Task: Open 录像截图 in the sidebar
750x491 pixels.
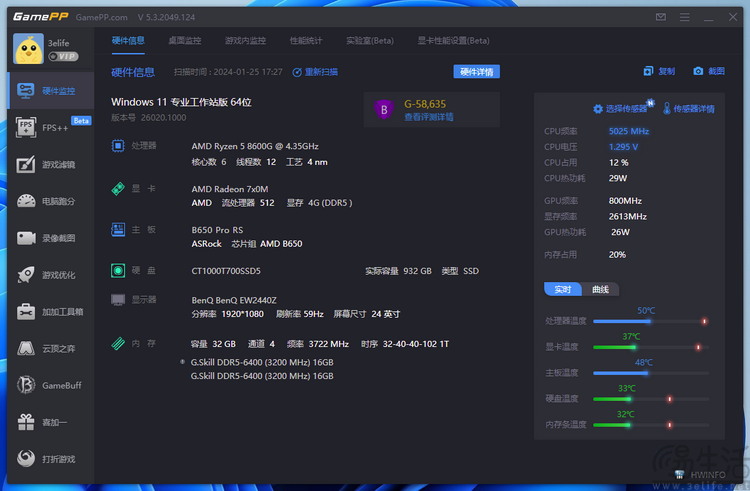Action: [51, 238]
